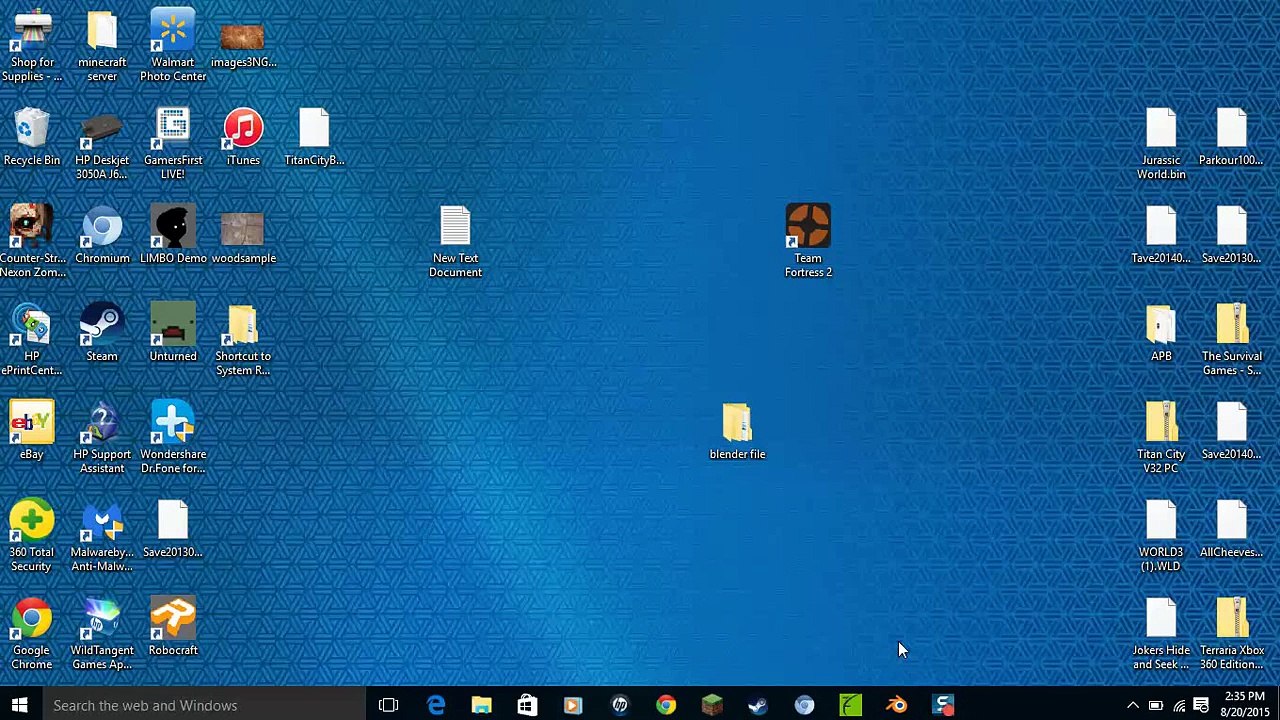Select the GamersFirst LIVE! shortcut
This screenshot has height=720, width=1280.
point(173,145)
